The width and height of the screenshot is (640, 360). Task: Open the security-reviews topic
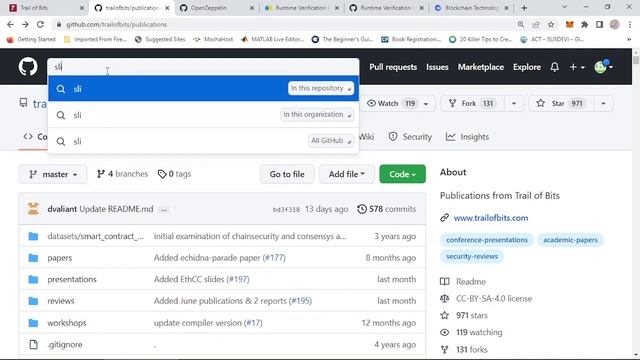point(471,256)
